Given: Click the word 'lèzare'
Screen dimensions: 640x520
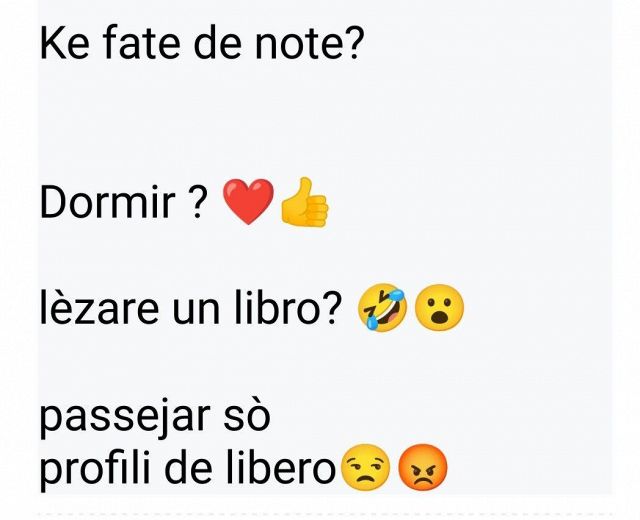Looking at the screenshot, I should point(99,307).
